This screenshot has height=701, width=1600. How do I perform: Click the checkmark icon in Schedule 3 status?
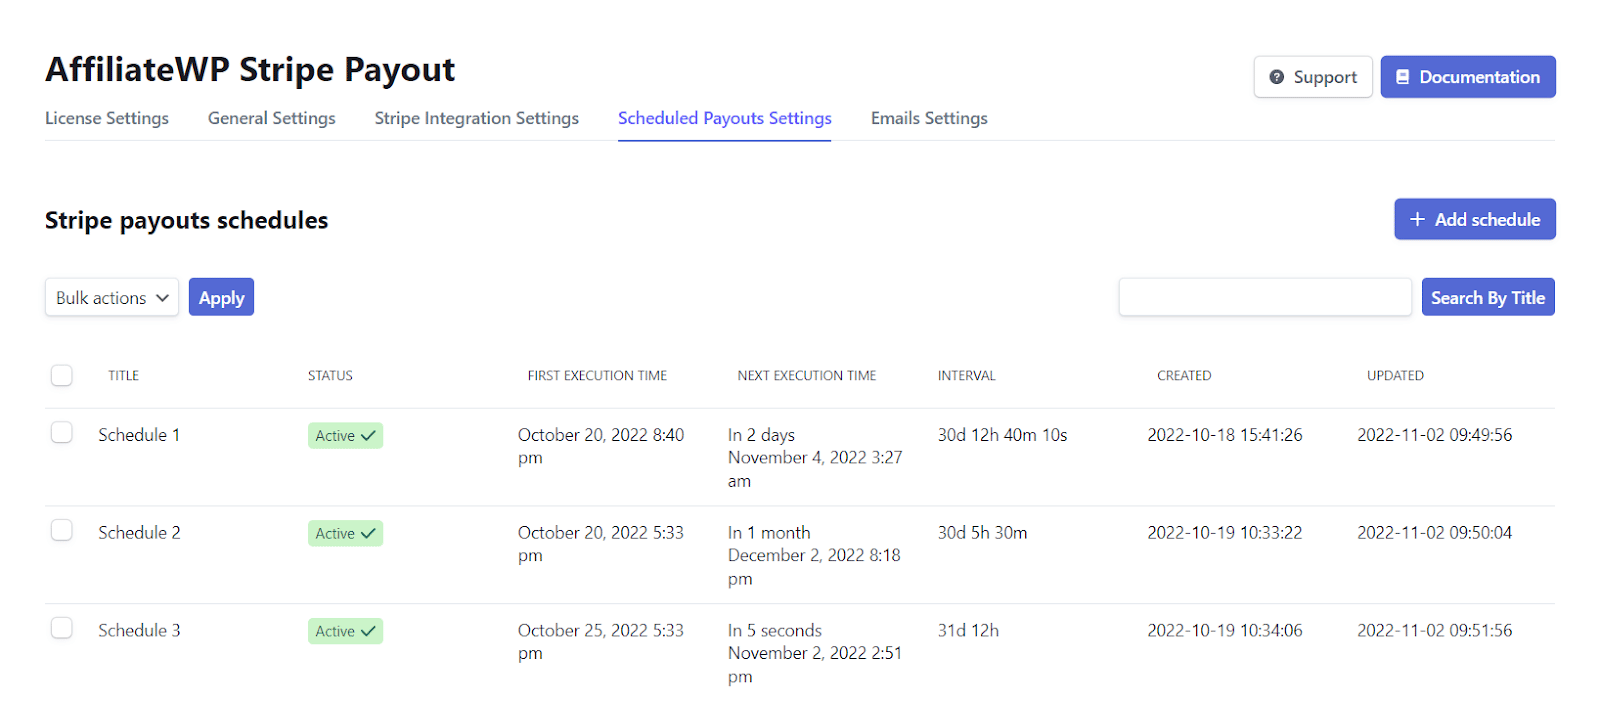click(368, 632)
